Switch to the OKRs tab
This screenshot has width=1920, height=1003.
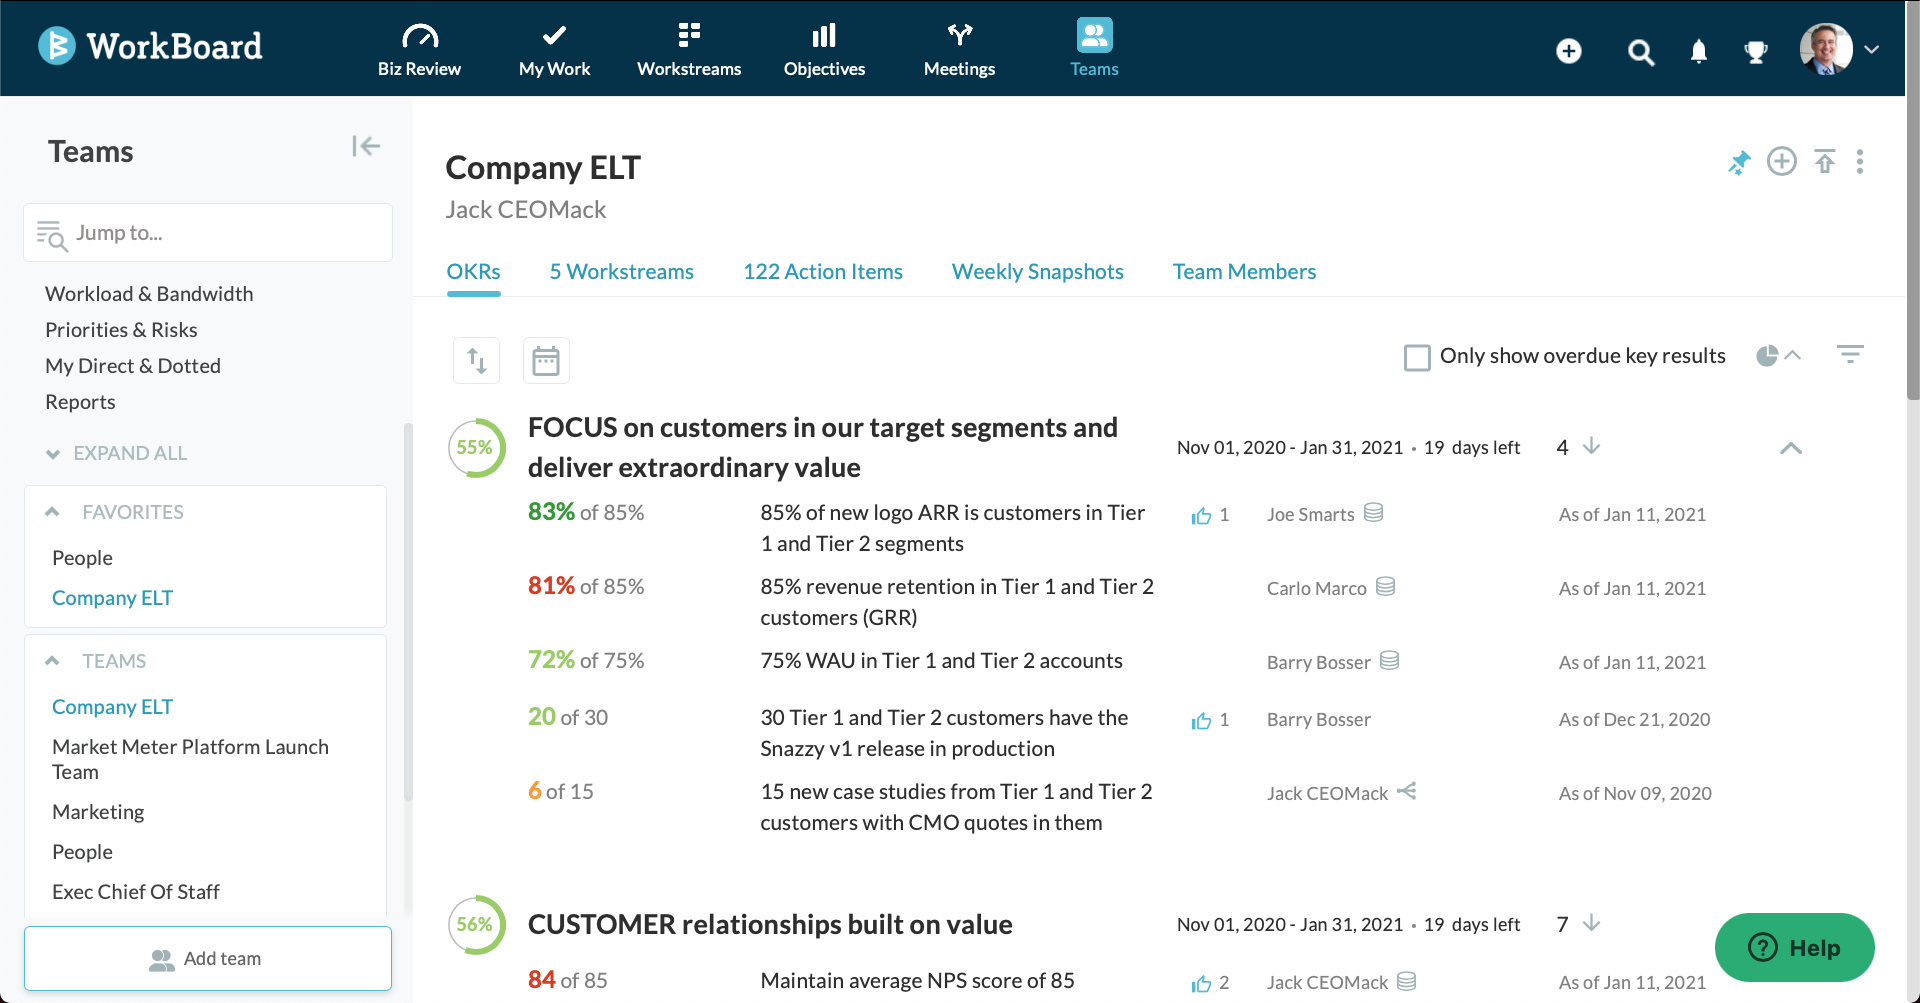click(x=473, y=272)
